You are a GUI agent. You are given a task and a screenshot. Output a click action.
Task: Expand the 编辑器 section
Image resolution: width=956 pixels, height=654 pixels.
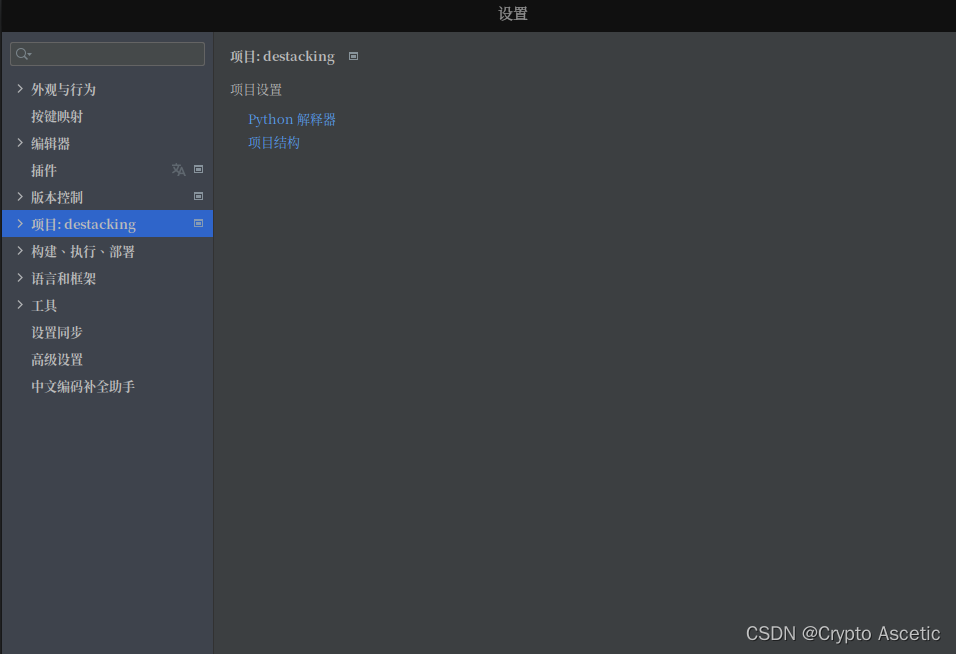tap(20, 142)
